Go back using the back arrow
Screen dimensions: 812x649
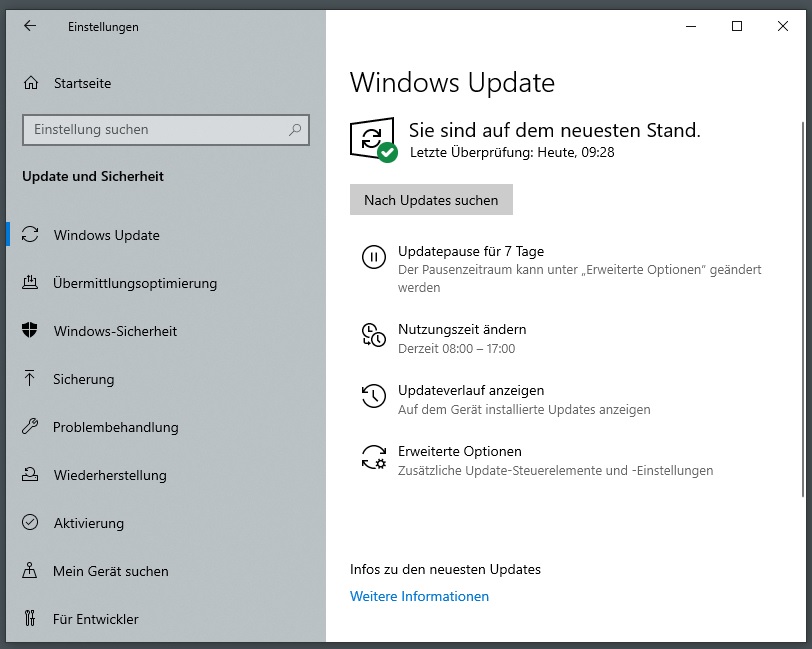(30, 26)
